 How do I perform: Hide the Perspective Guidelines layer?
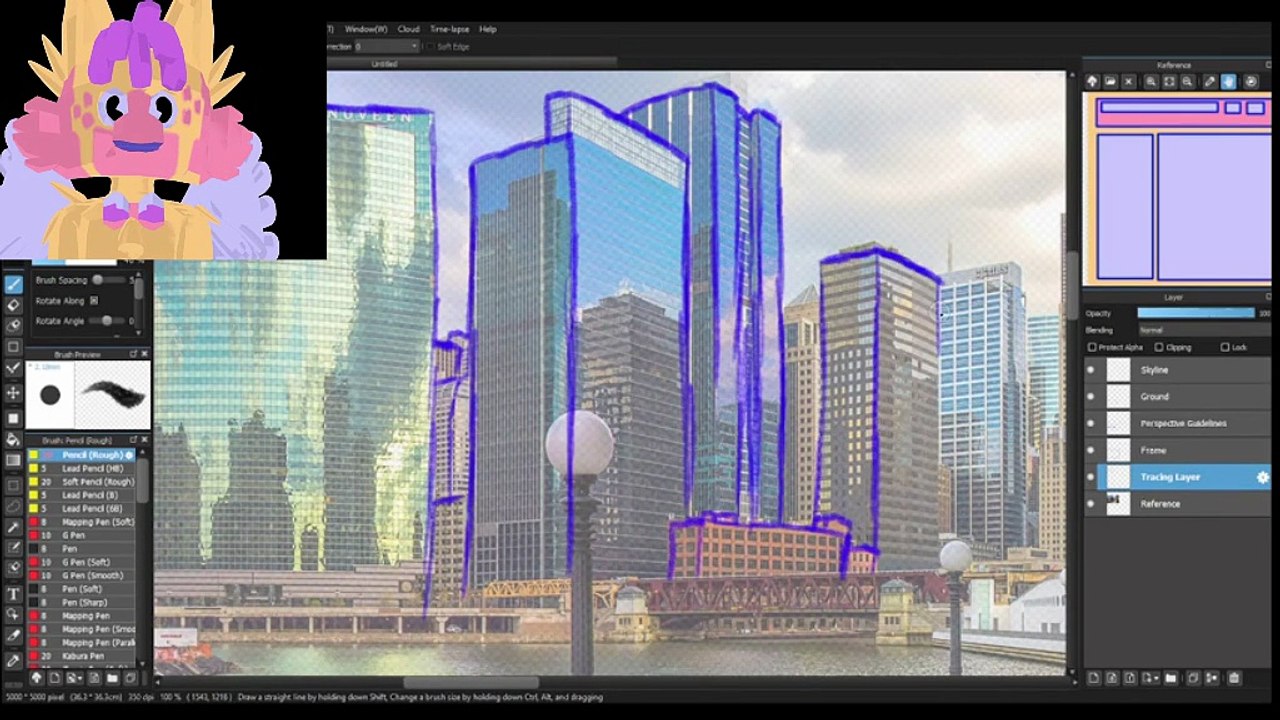coord(1091,424)
